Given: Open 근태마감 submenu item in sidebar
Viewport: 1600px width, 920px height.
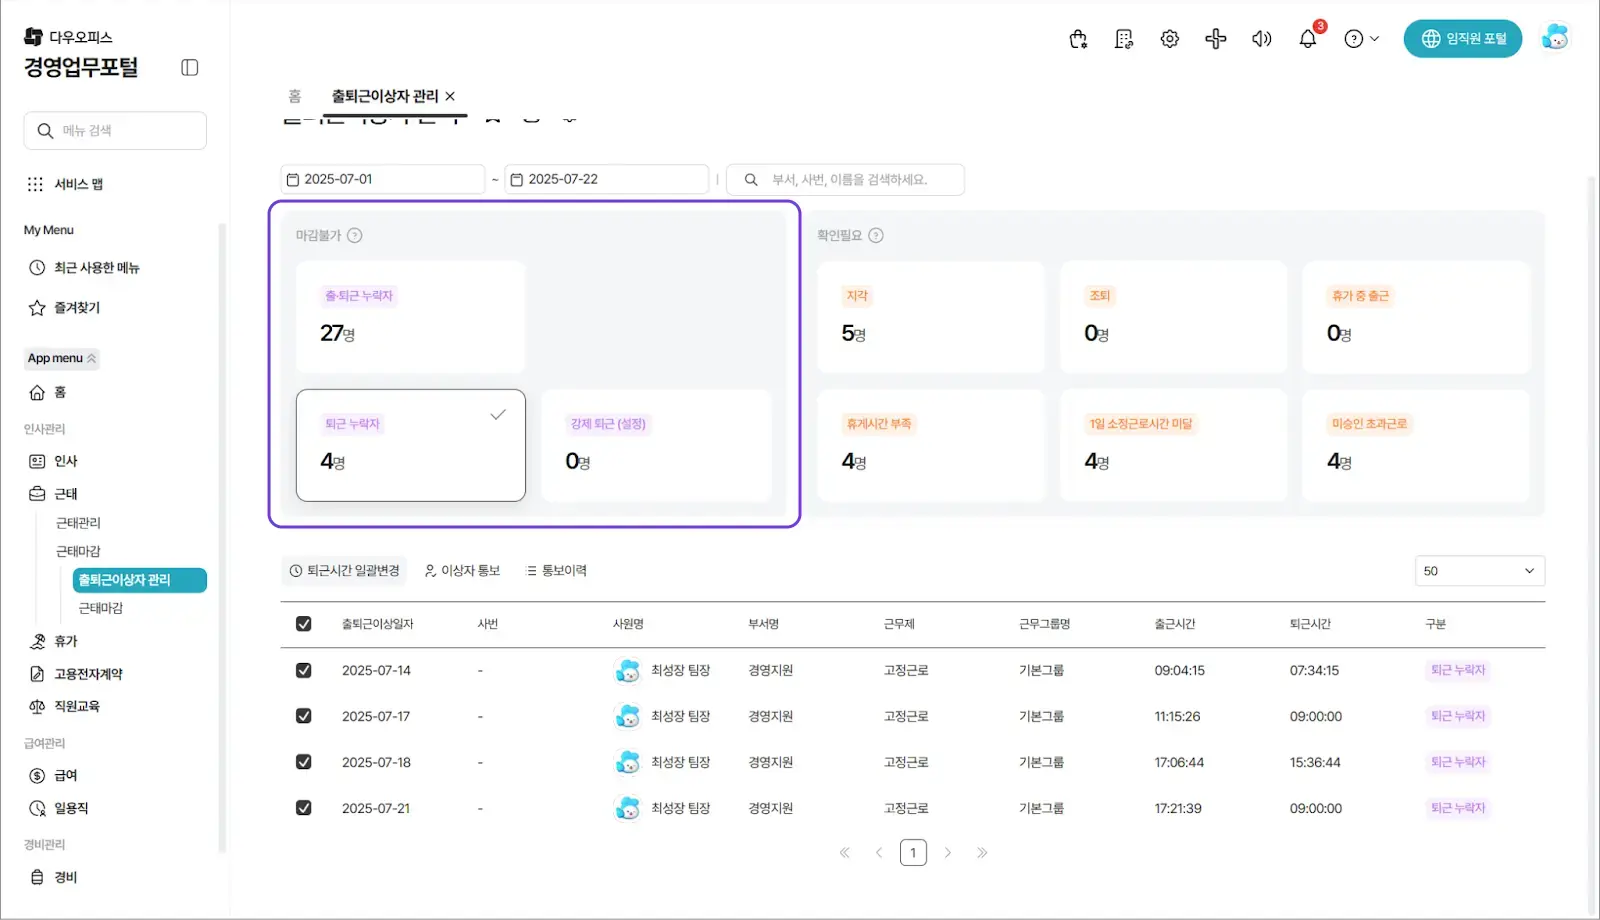Looking at the screenshot, I should click(x=101, y=608).
